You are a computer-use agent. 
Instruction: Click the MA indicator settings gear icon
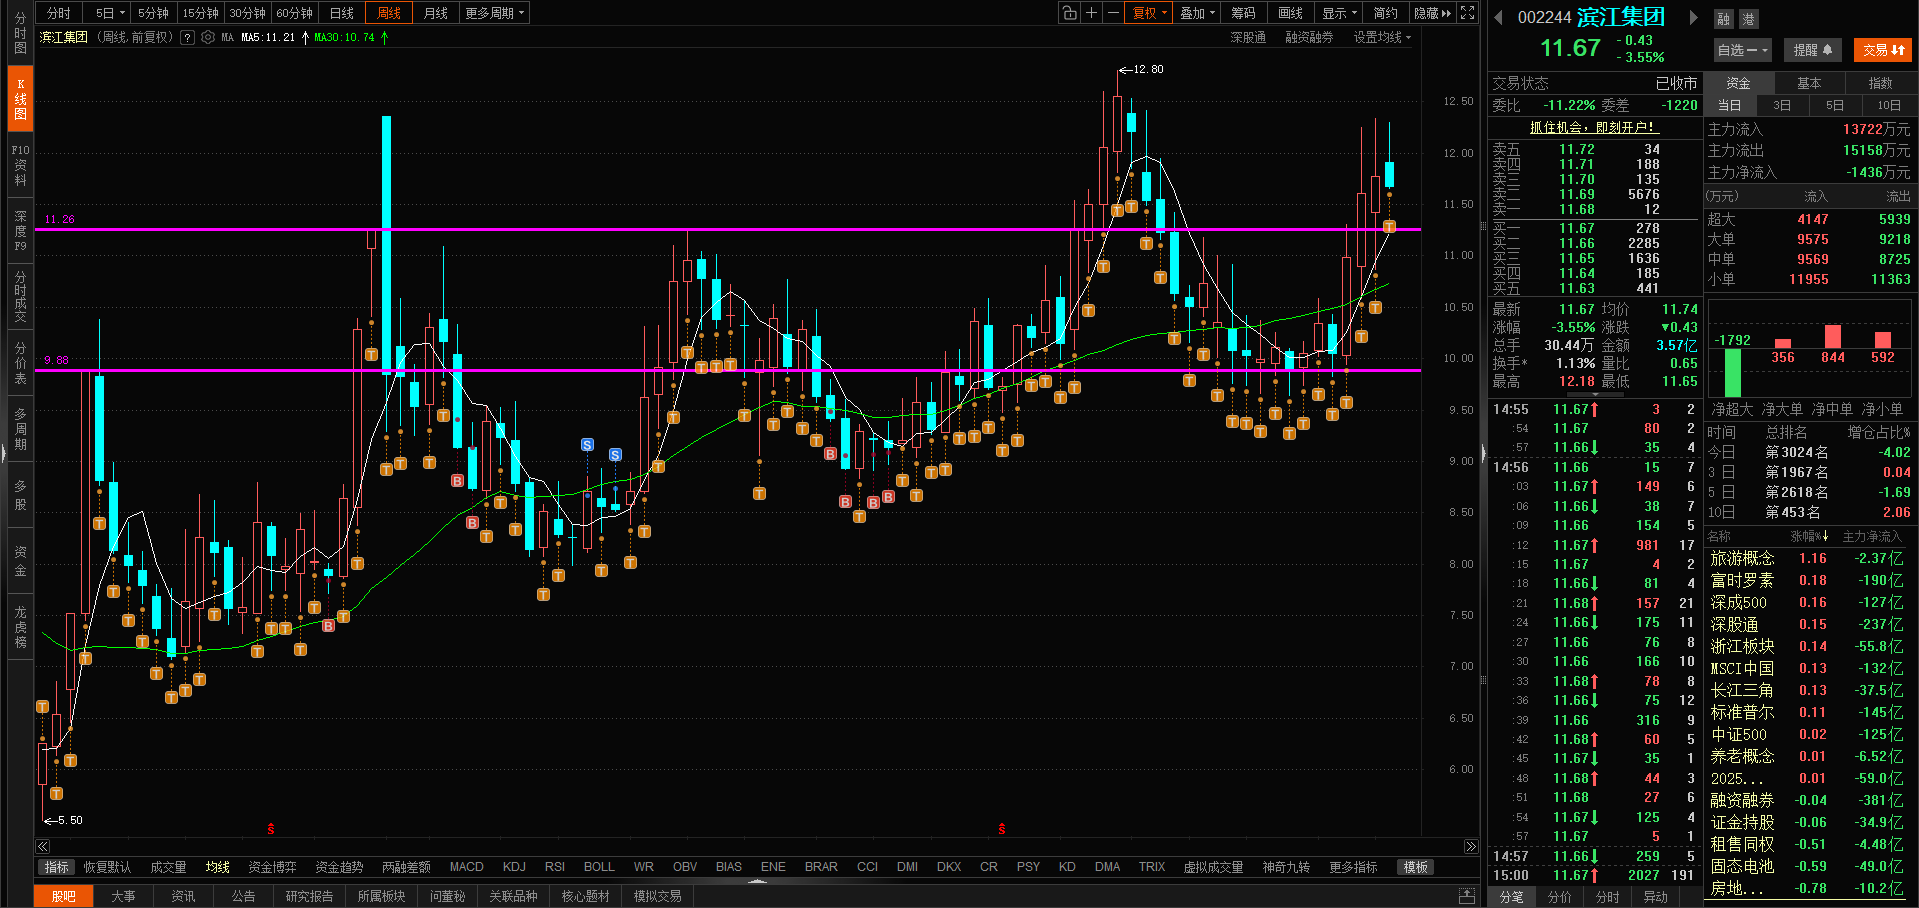208,37
